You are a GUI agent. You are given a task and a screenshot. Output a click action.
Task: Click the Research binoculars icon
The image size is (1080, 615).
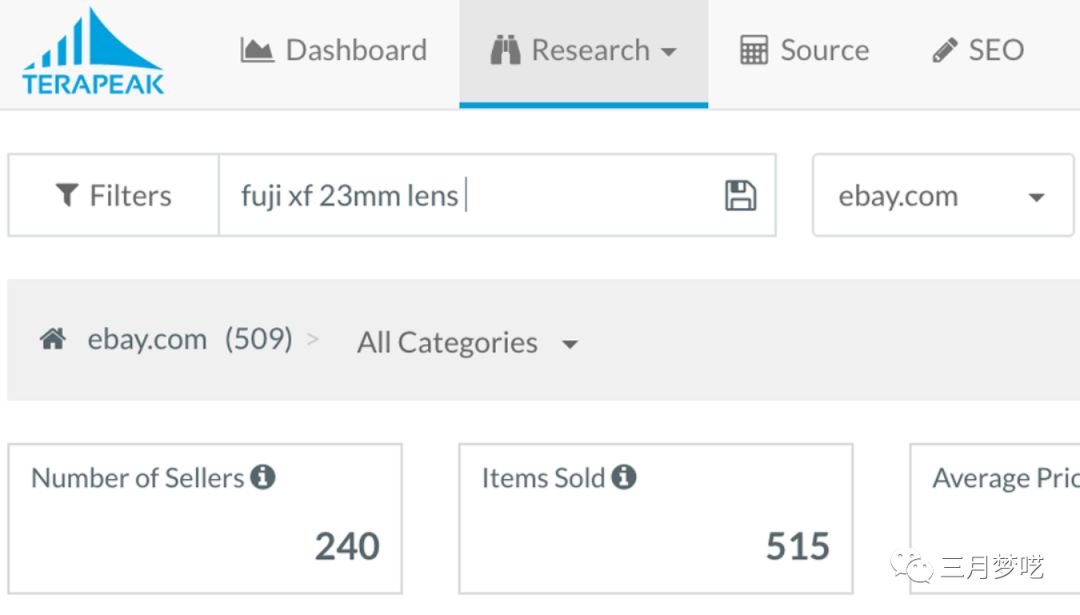click(x=506, y=50)
